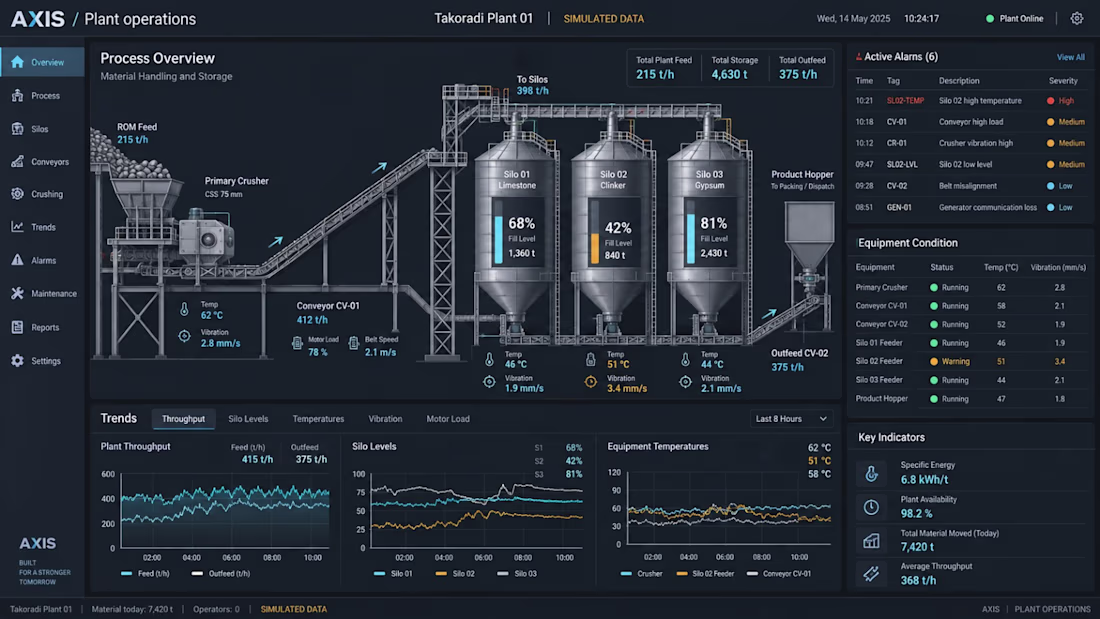Click the Plant Throughput chart

click(224, 511)
